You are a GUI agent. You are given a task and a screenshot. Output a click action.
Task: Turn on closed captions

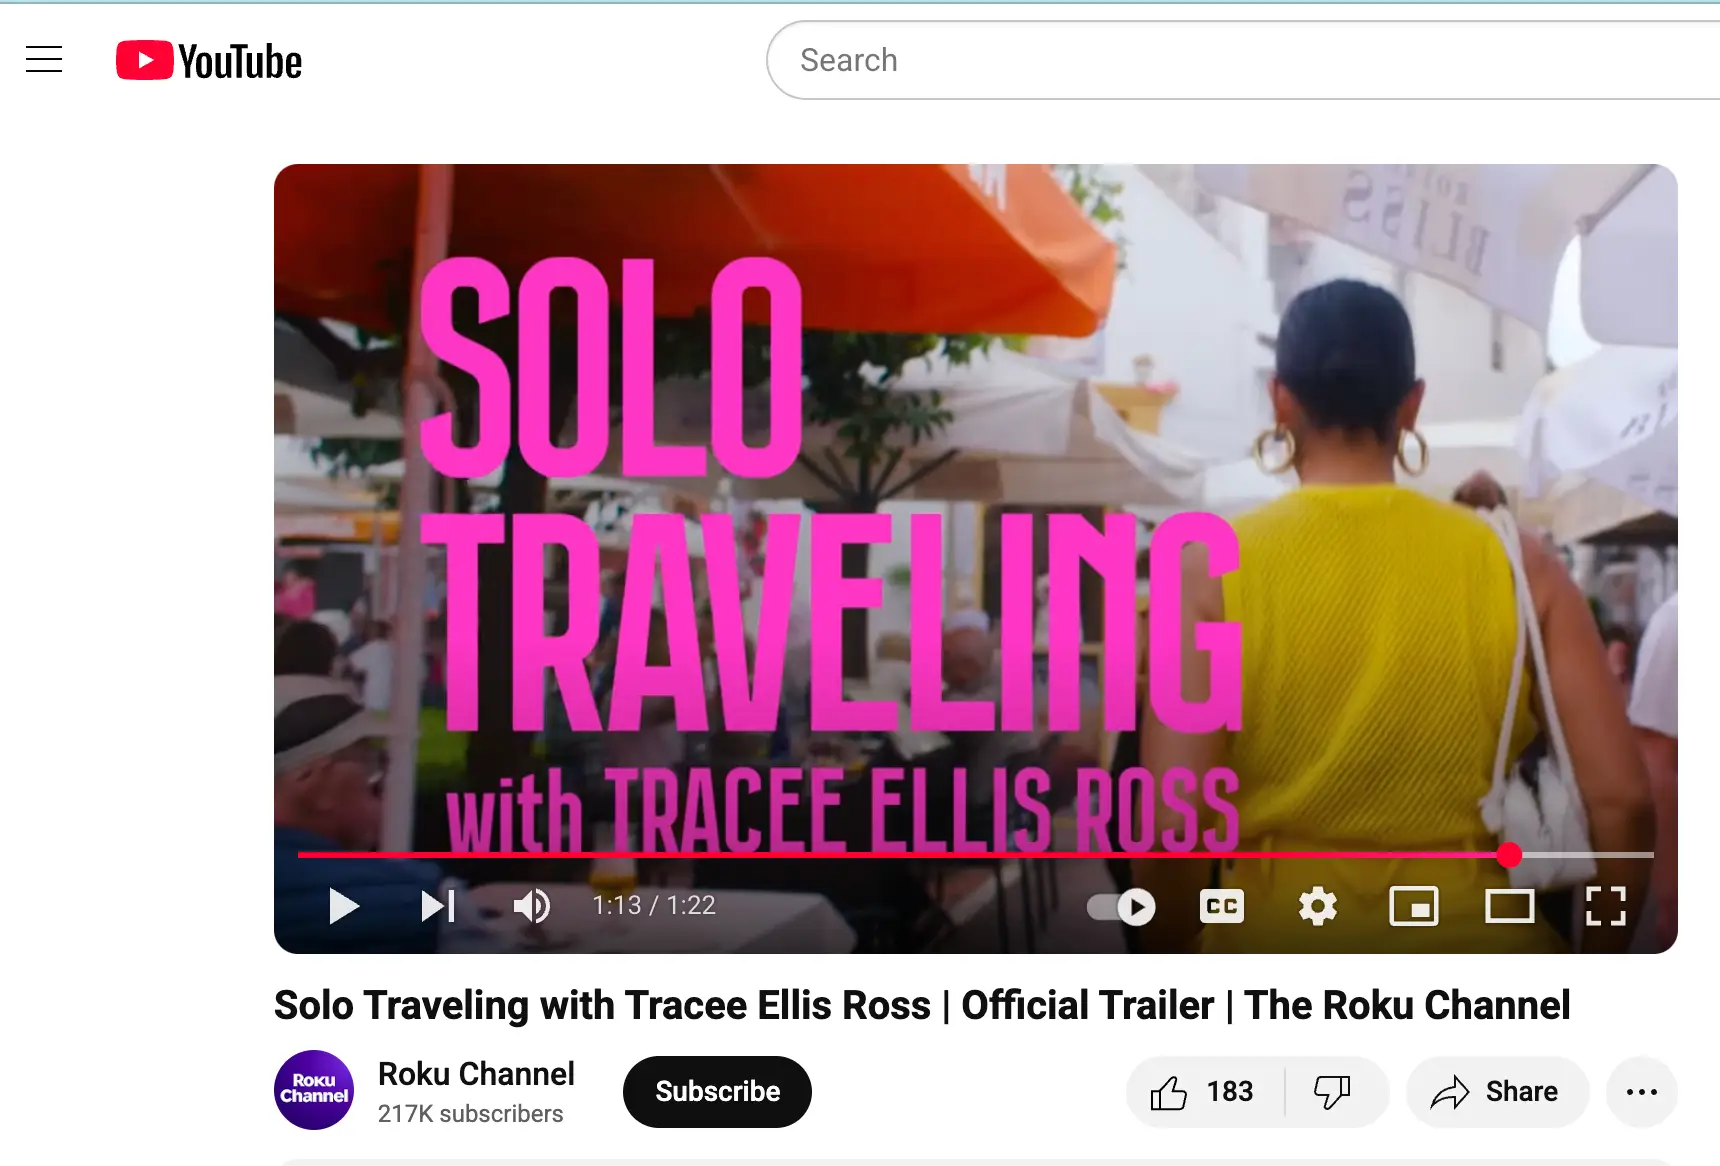[x=1221, y=906]
